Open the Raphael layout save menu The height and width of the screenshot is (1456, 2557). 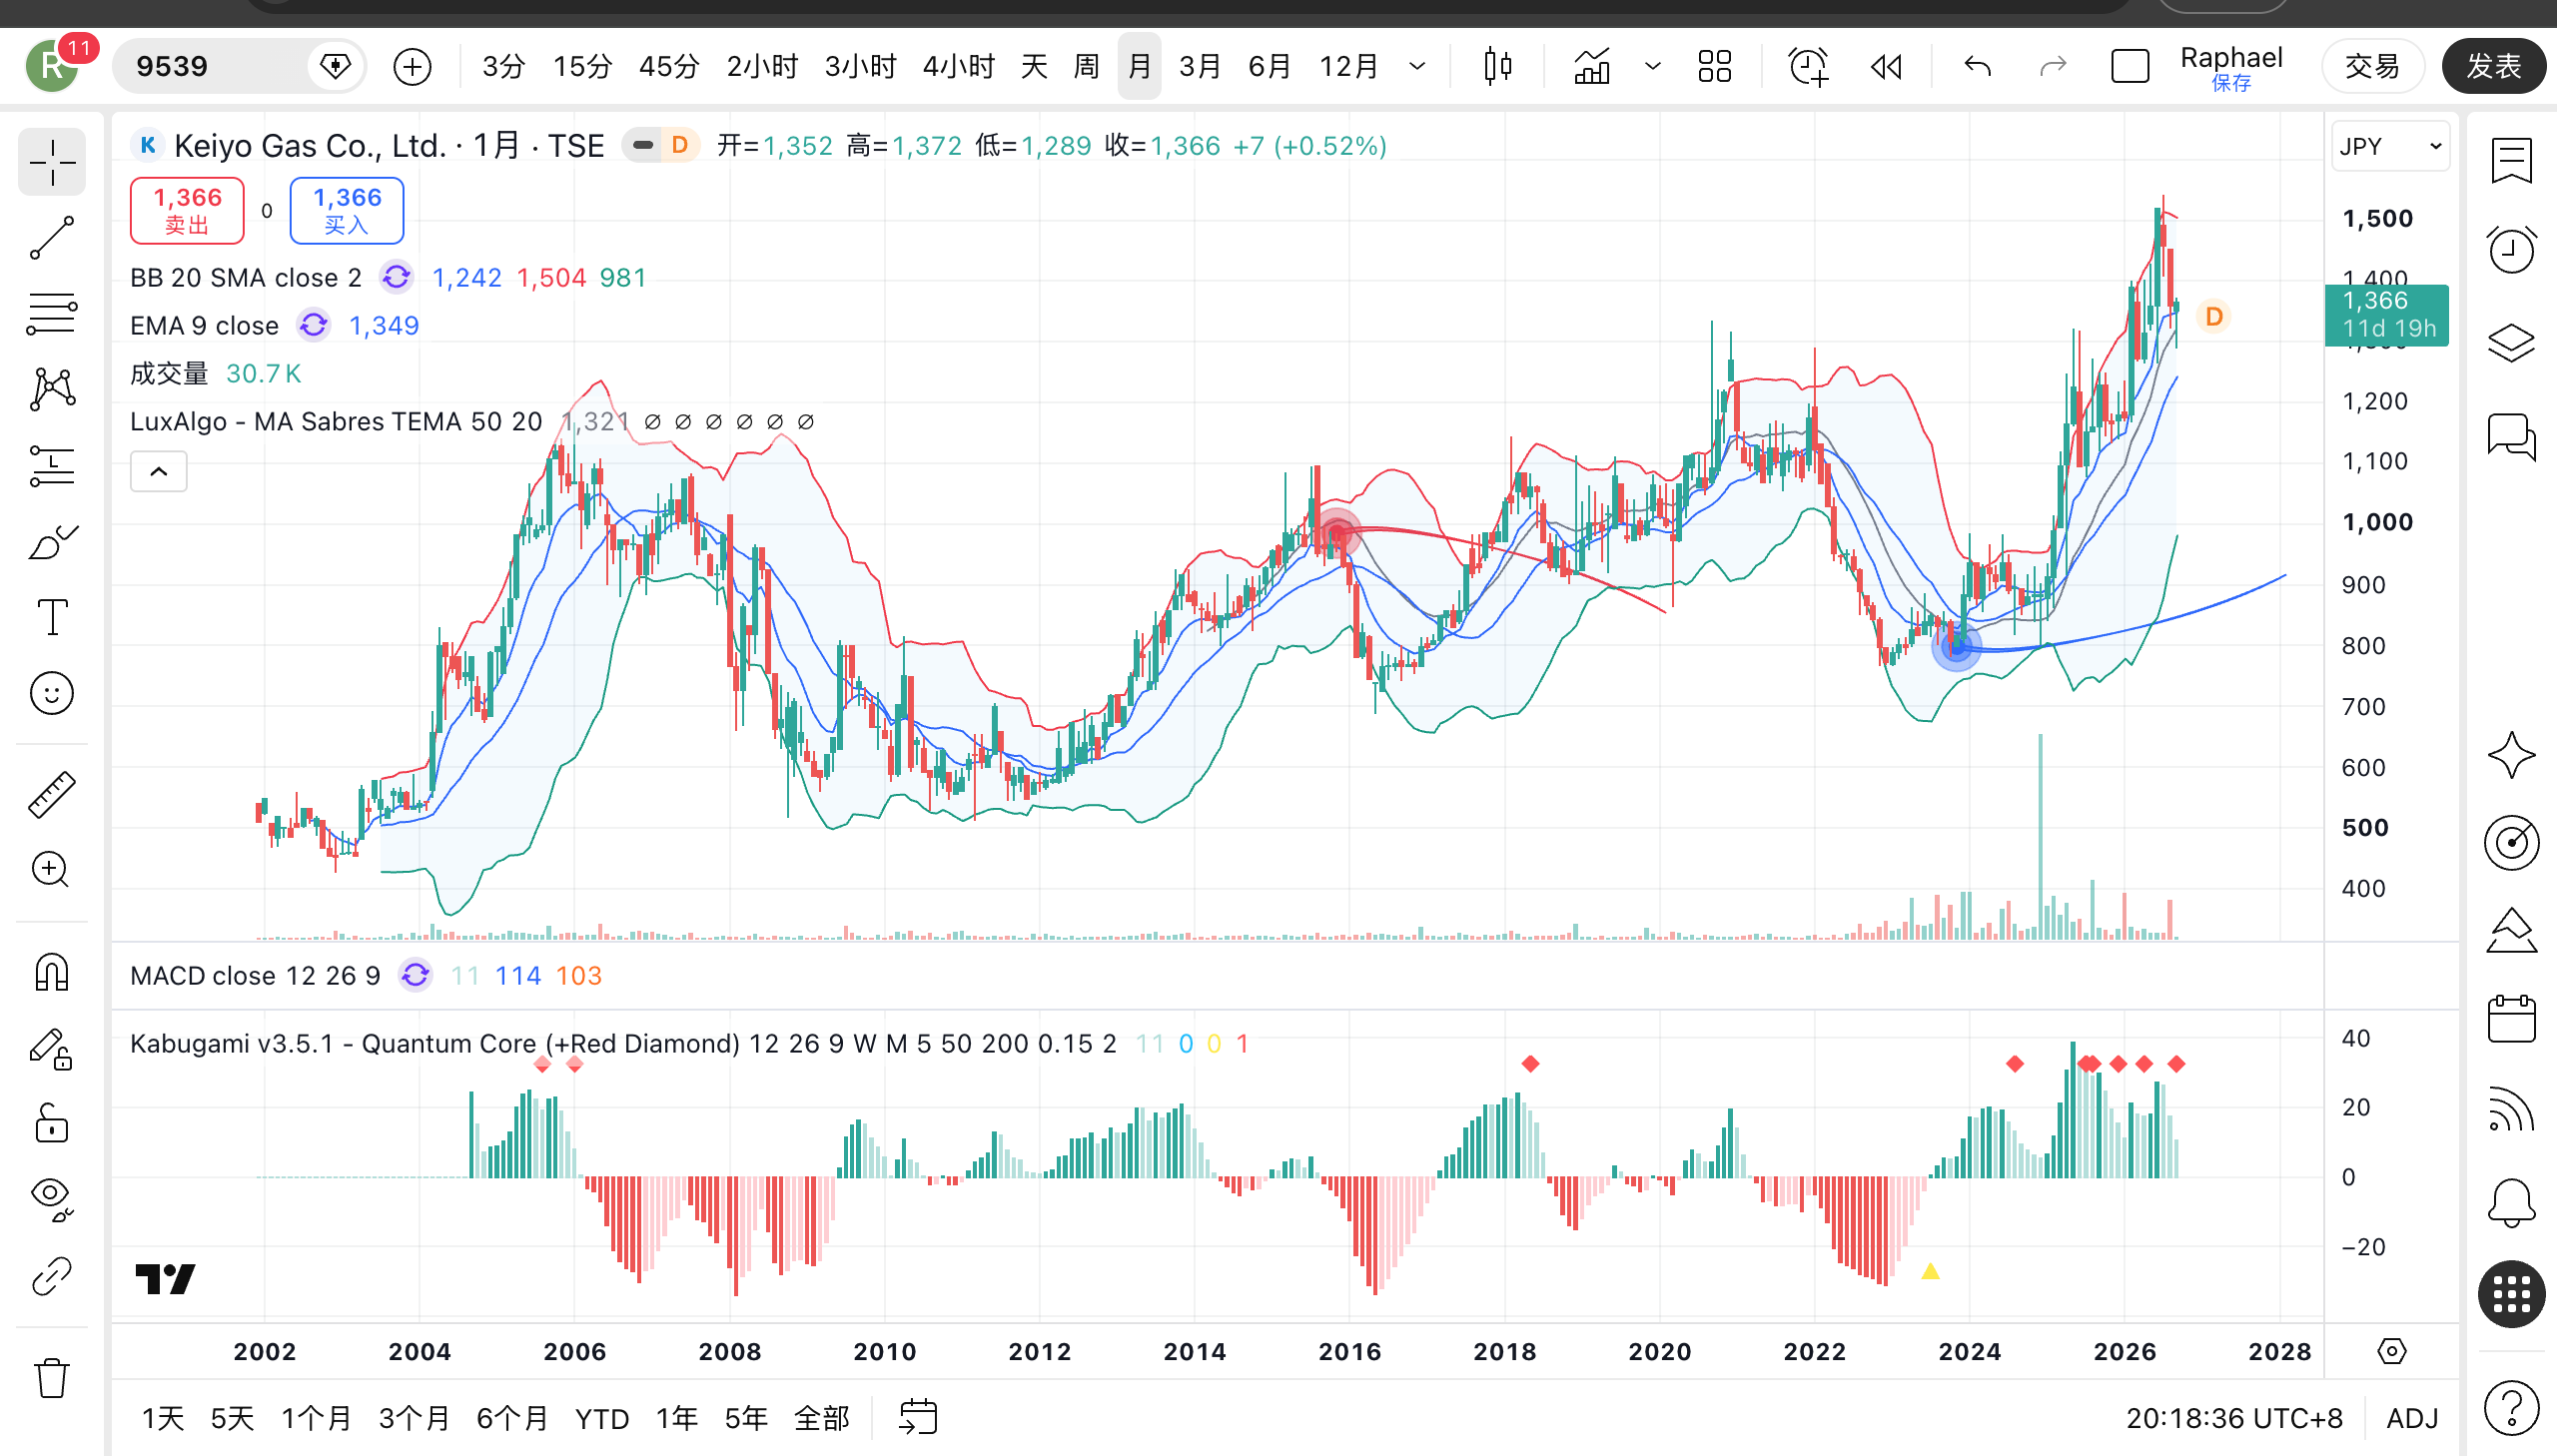pos(2231,67)
